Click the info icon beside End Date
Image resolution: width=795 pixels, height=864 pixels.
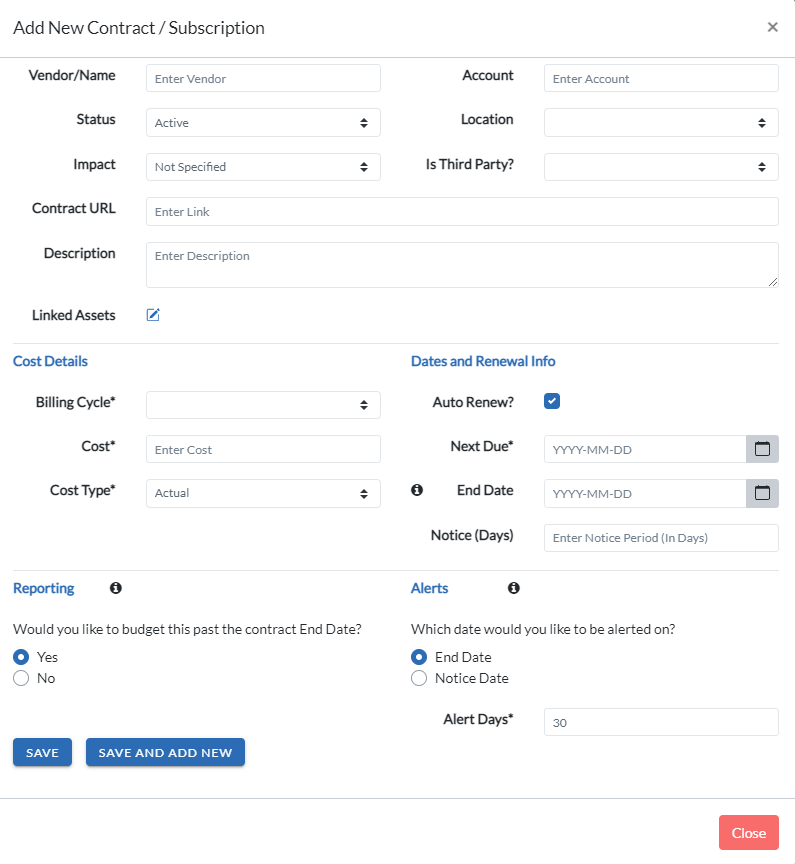[417, 490]
